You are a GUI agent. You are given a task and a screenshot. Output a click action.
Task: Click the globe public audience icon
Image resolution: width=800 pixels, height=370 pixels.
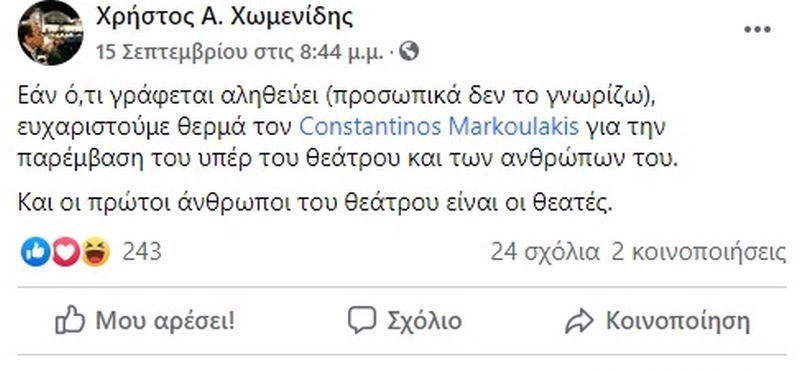coord(409,51)
